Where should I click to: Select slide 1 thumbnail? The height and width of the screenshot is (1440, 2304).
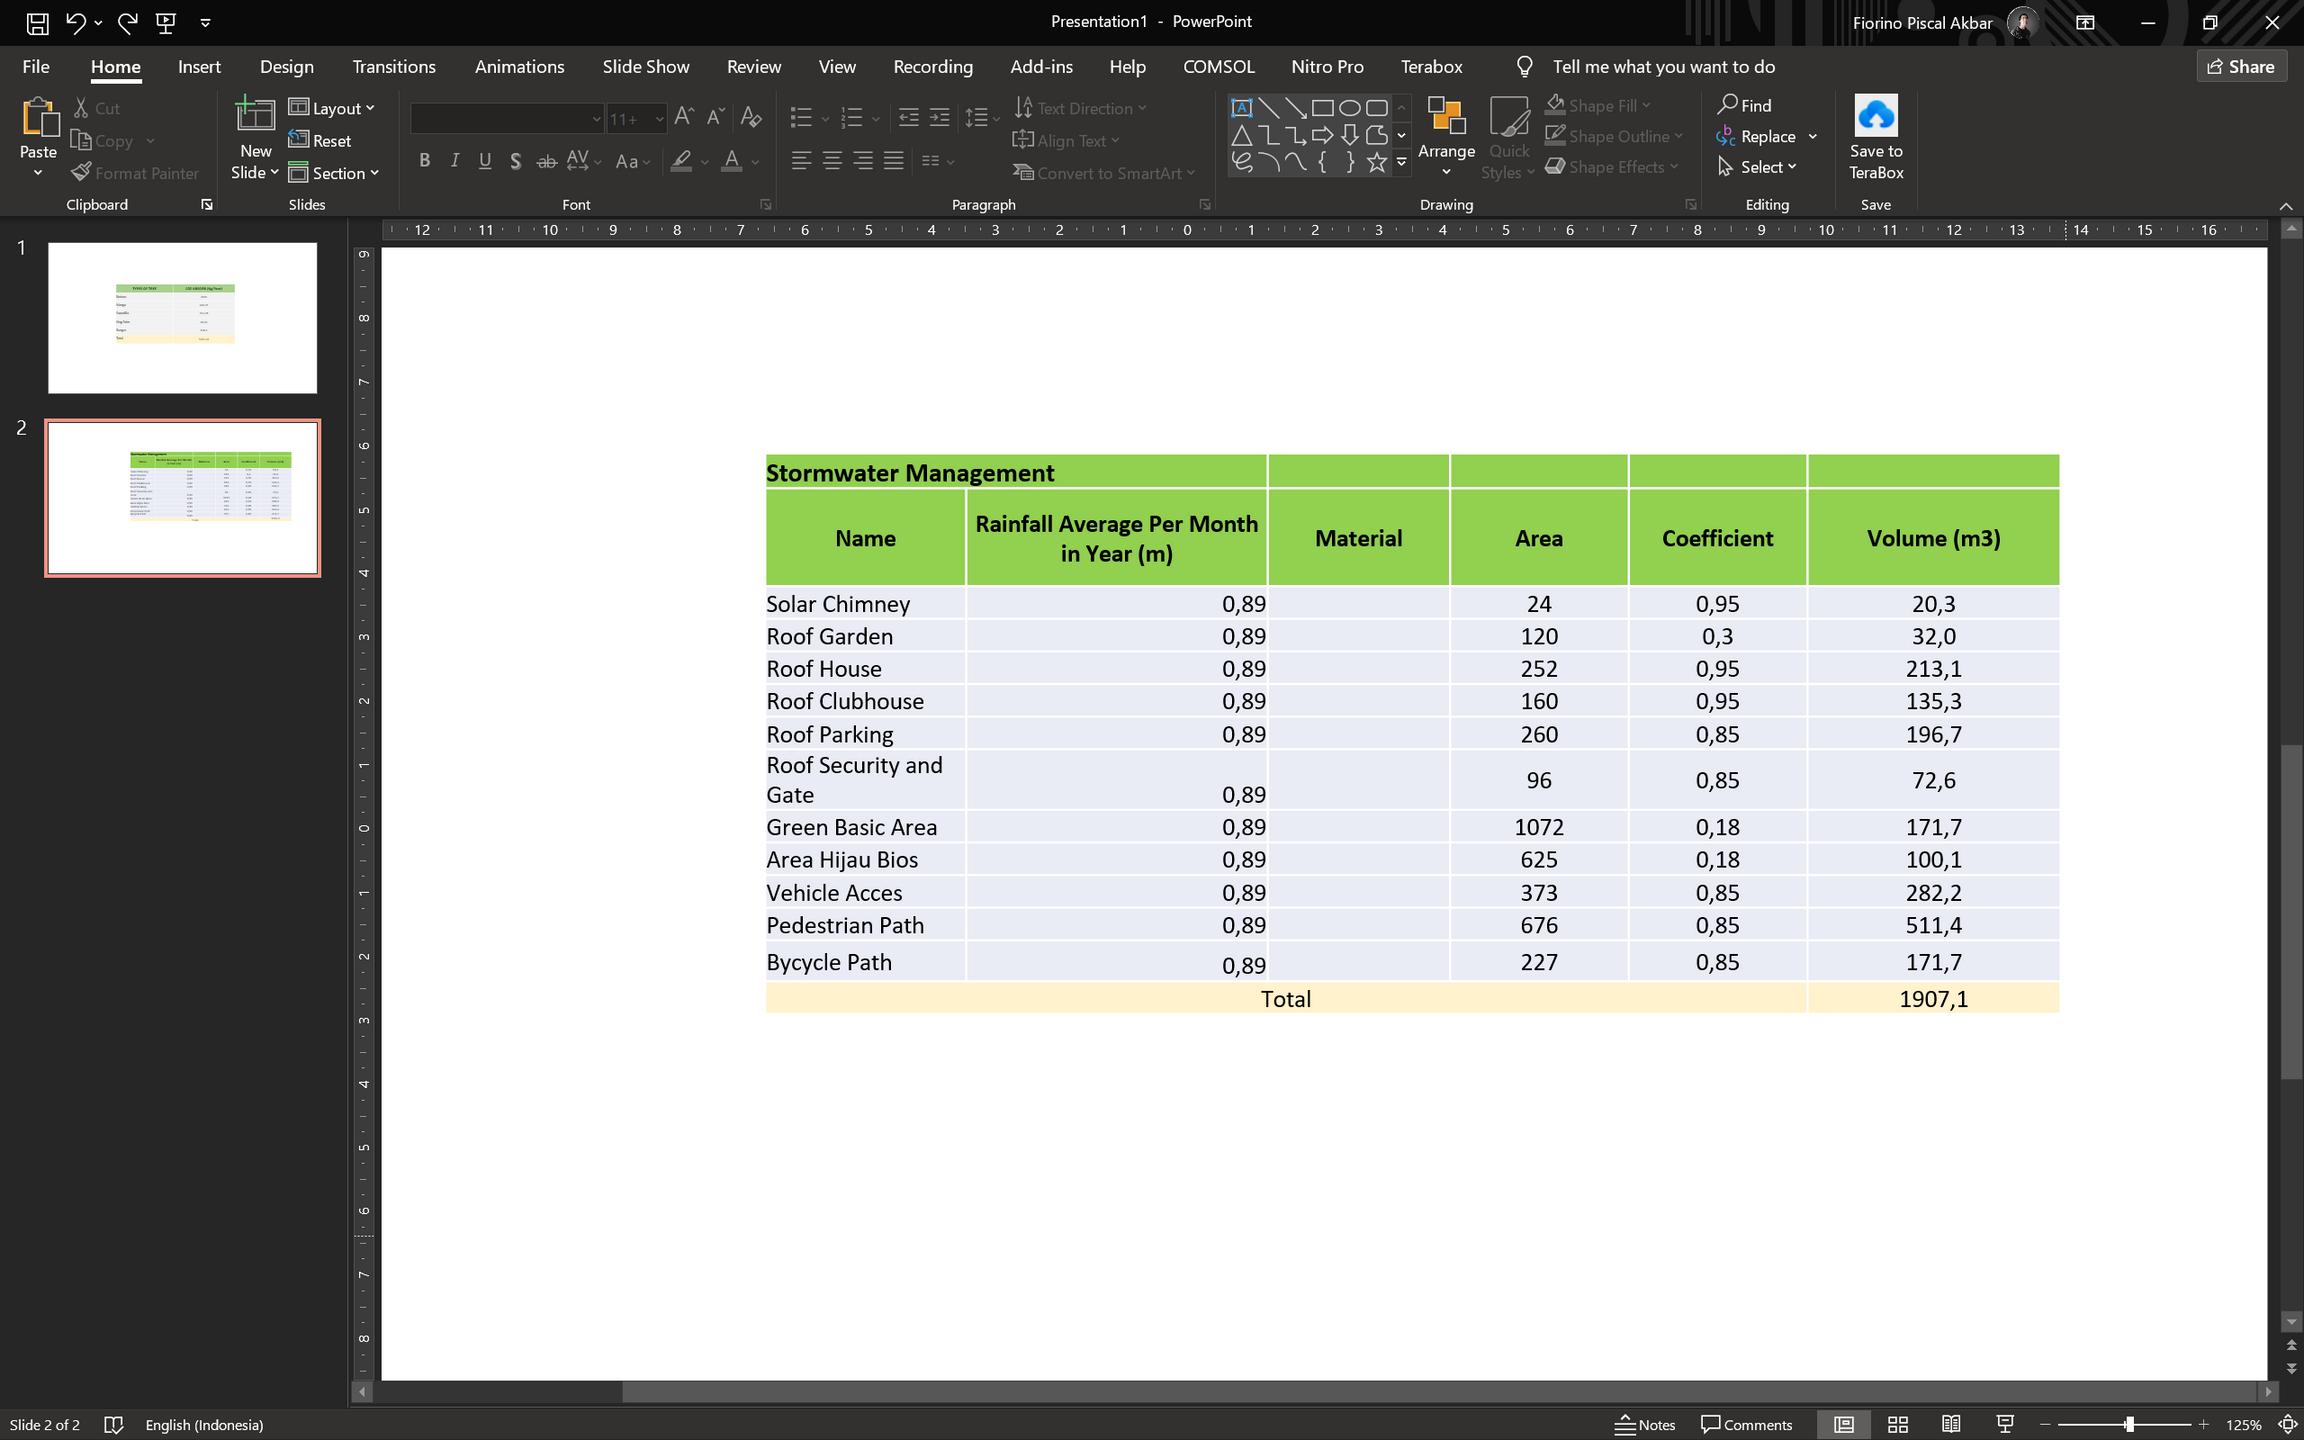tap(182, 317)
